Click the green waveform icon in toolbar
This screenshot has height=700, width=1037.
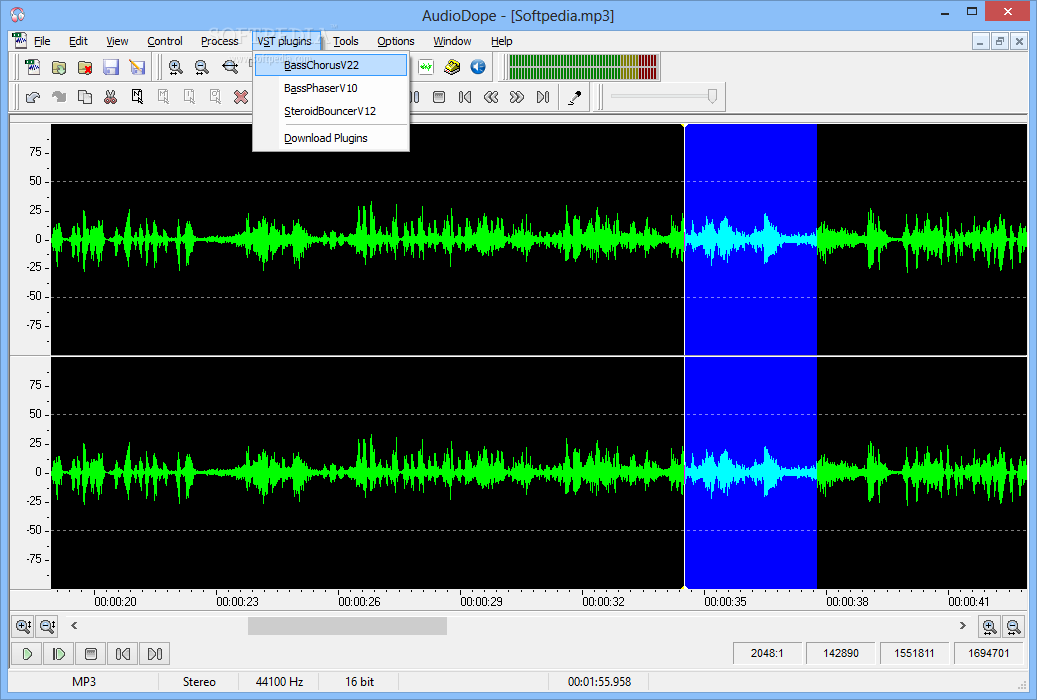[426, 67]
